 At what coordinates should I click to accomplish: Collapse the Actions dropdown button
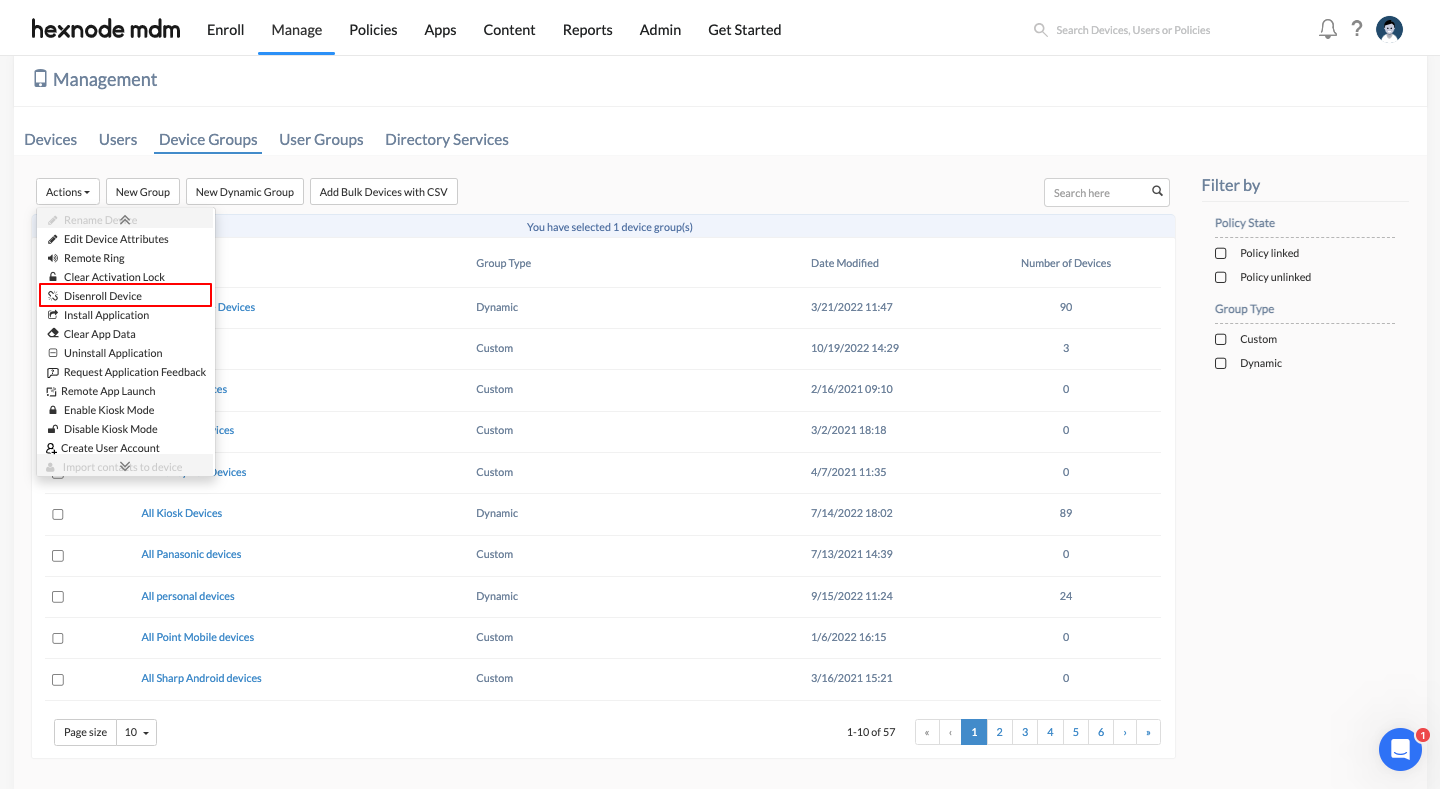(x=68, y=192)
